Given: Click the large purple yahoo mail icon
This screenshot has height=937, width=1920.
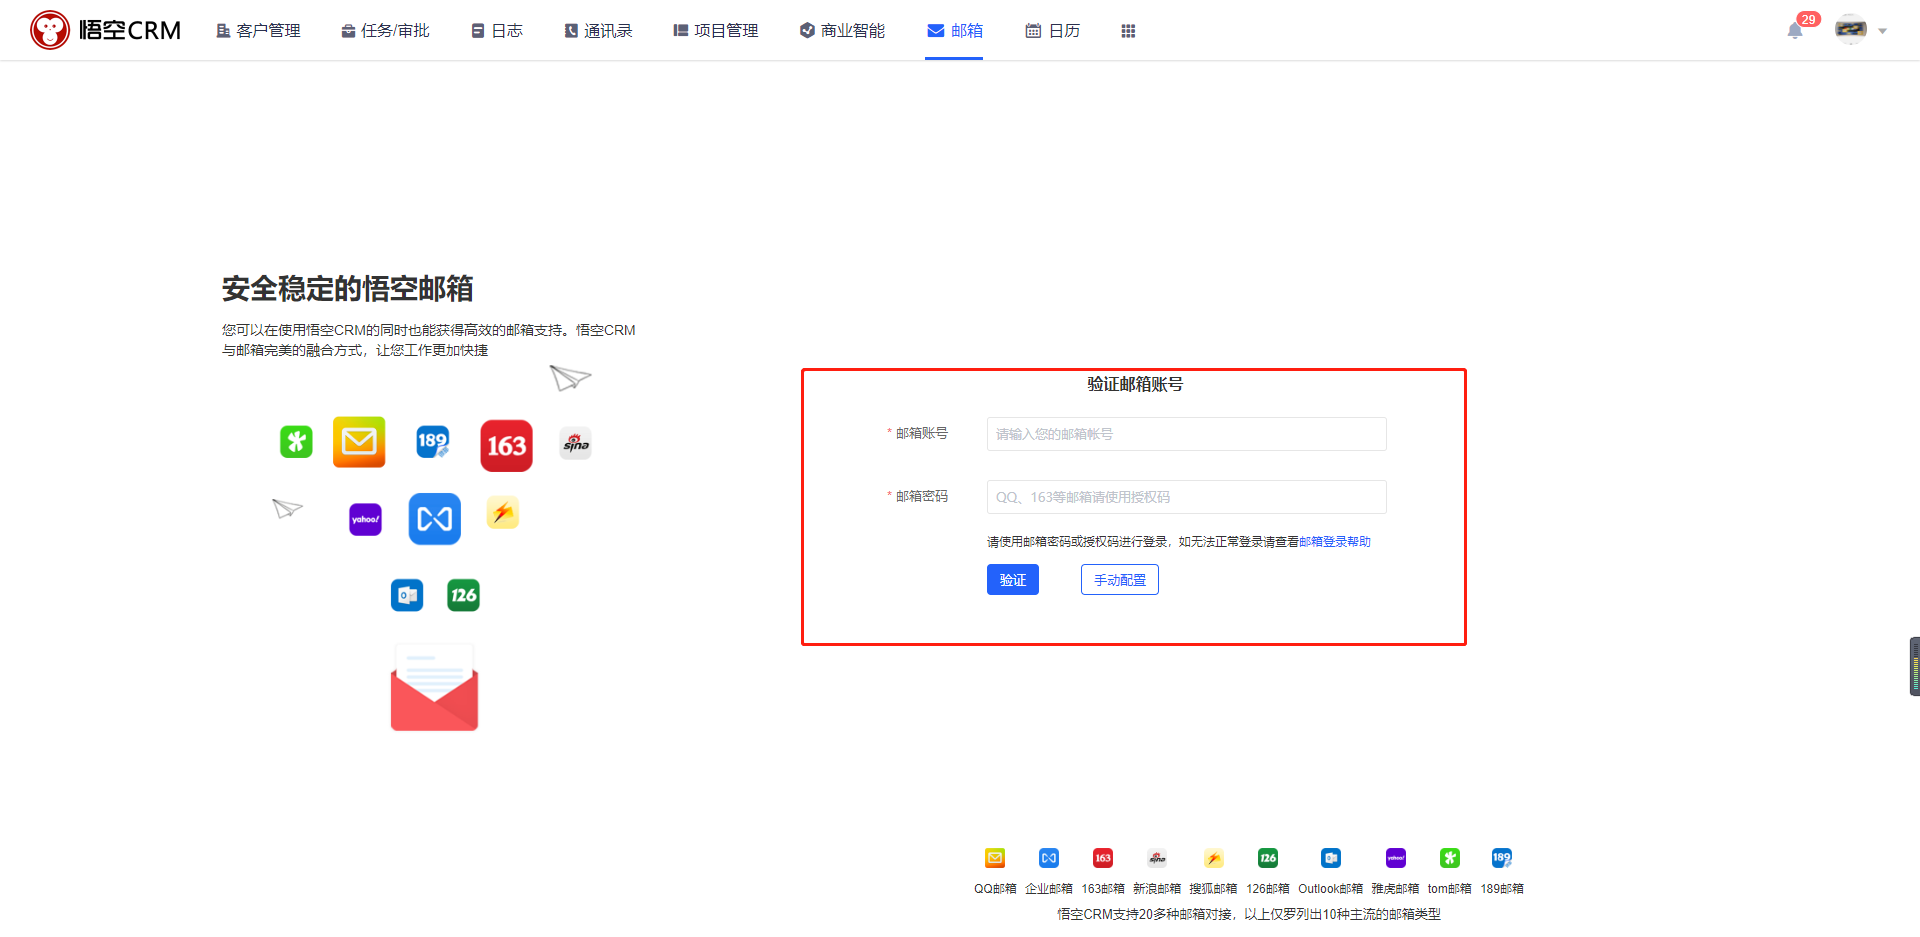Looking at the screenshot, I should (x=365, y=519).
